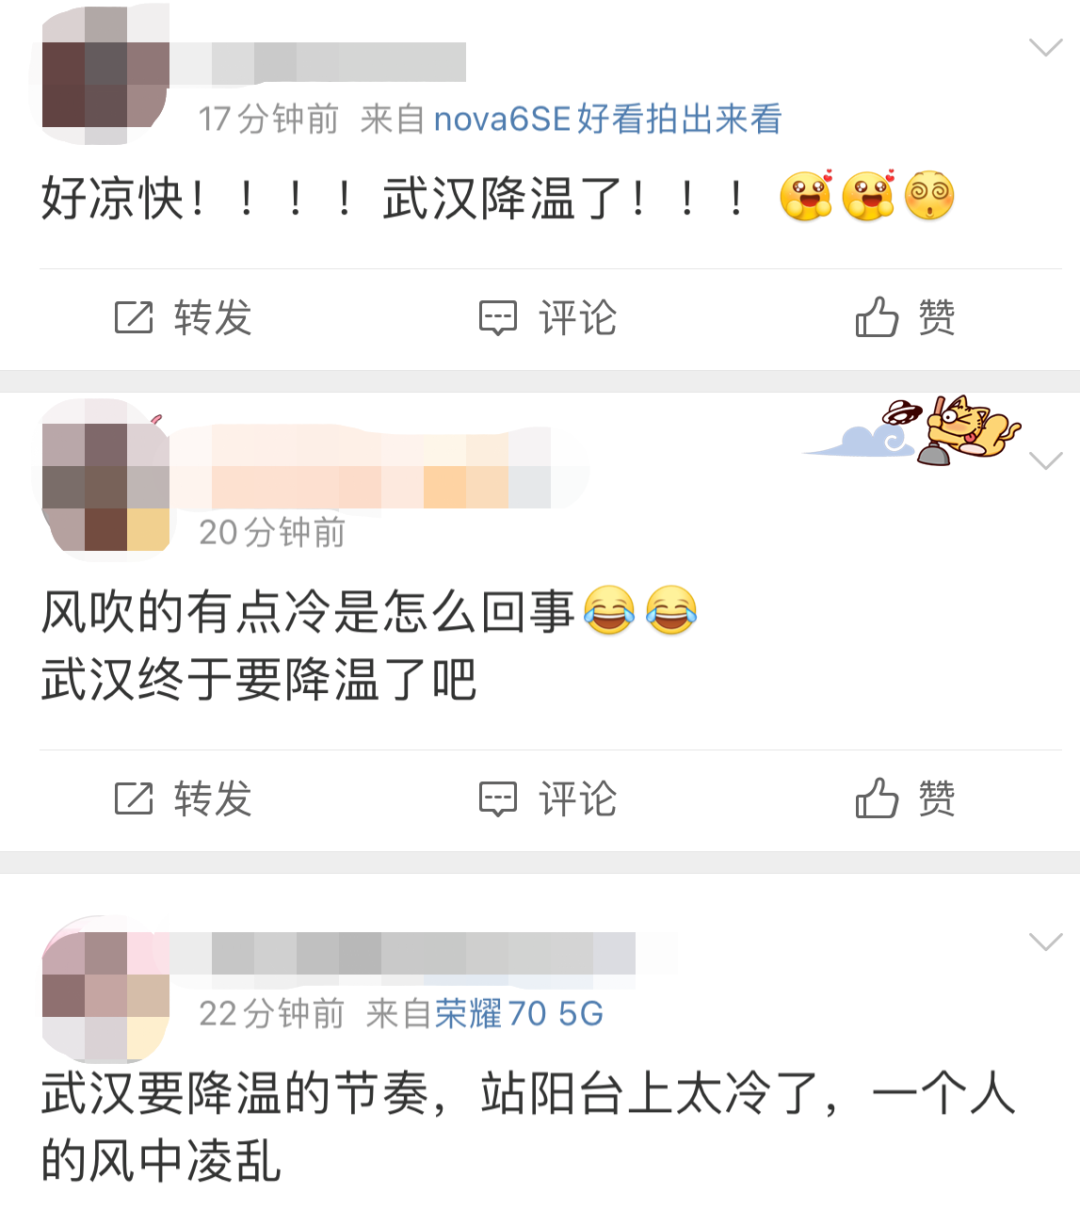Expand the chevron menu on the 20分钟前 post
Image resolution: width=1080 pixels, height=1225 pixels.
pyautogui.click(x=1045, y=461)
